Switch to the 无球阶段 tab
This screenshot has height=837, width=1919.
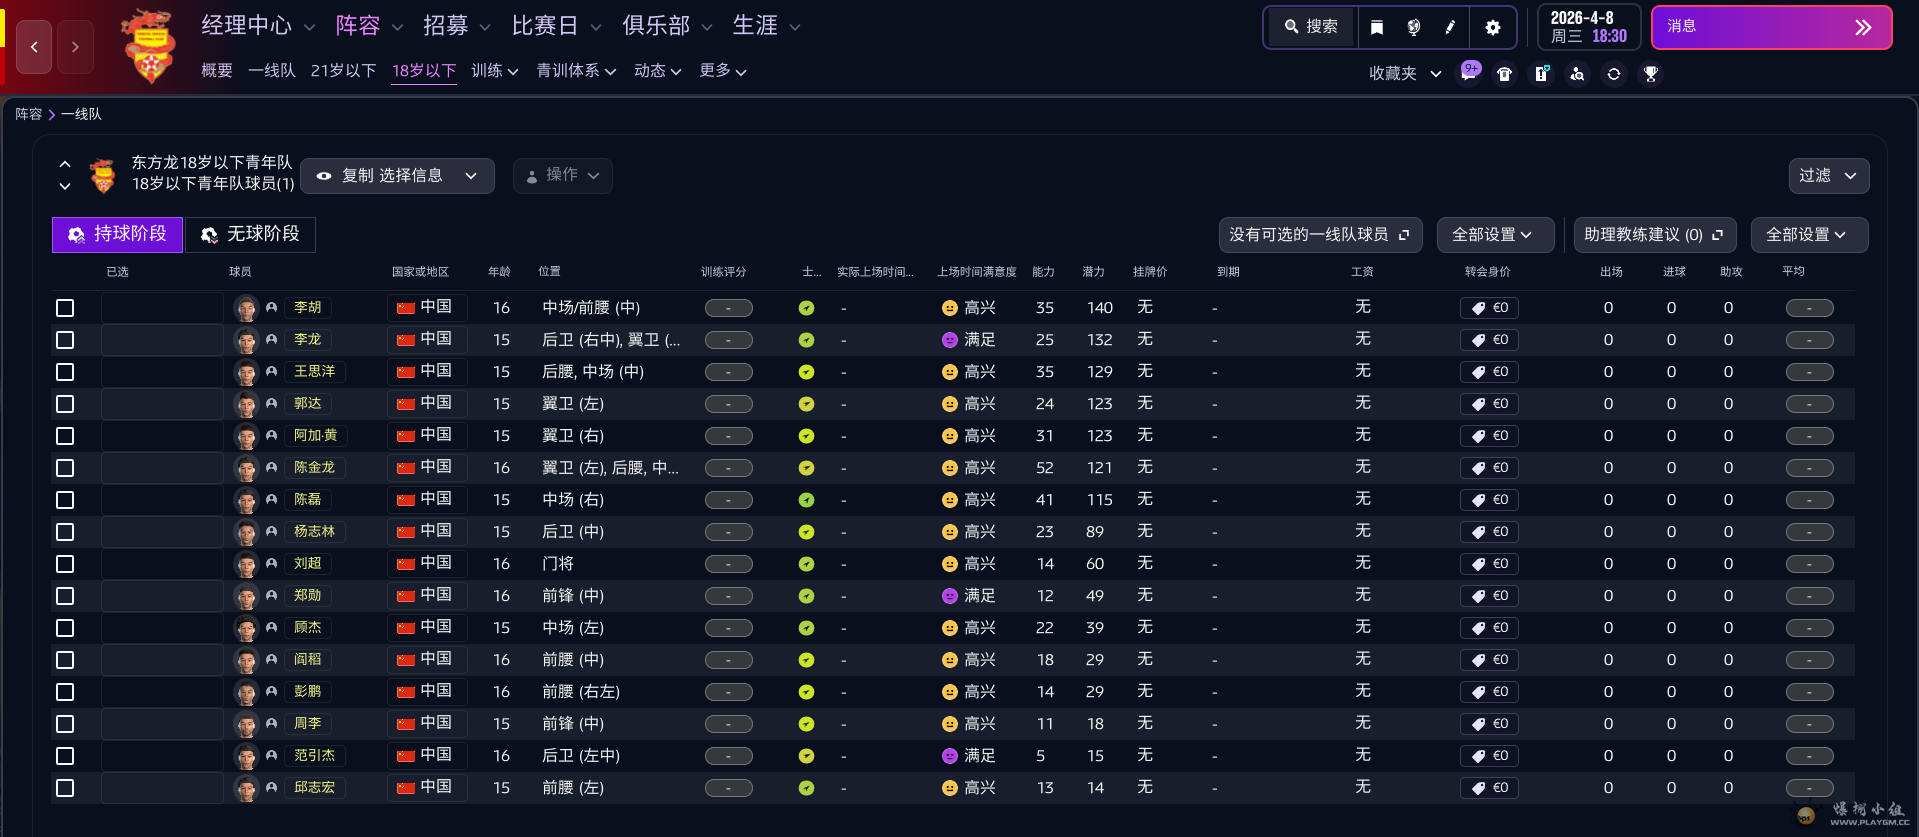(250, 234)
